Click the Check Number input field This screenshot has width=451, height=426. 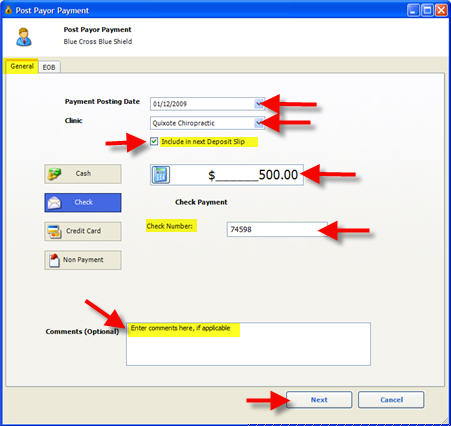[277, 229]
